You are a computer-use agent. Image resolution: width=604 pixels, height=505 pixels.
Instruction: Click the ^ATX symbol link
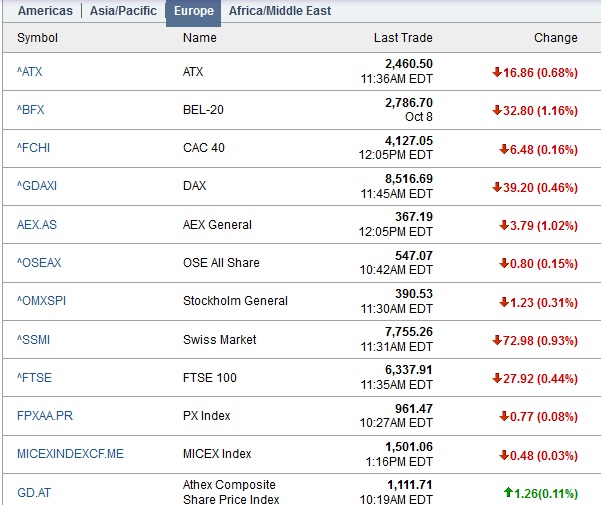(30, 72)
